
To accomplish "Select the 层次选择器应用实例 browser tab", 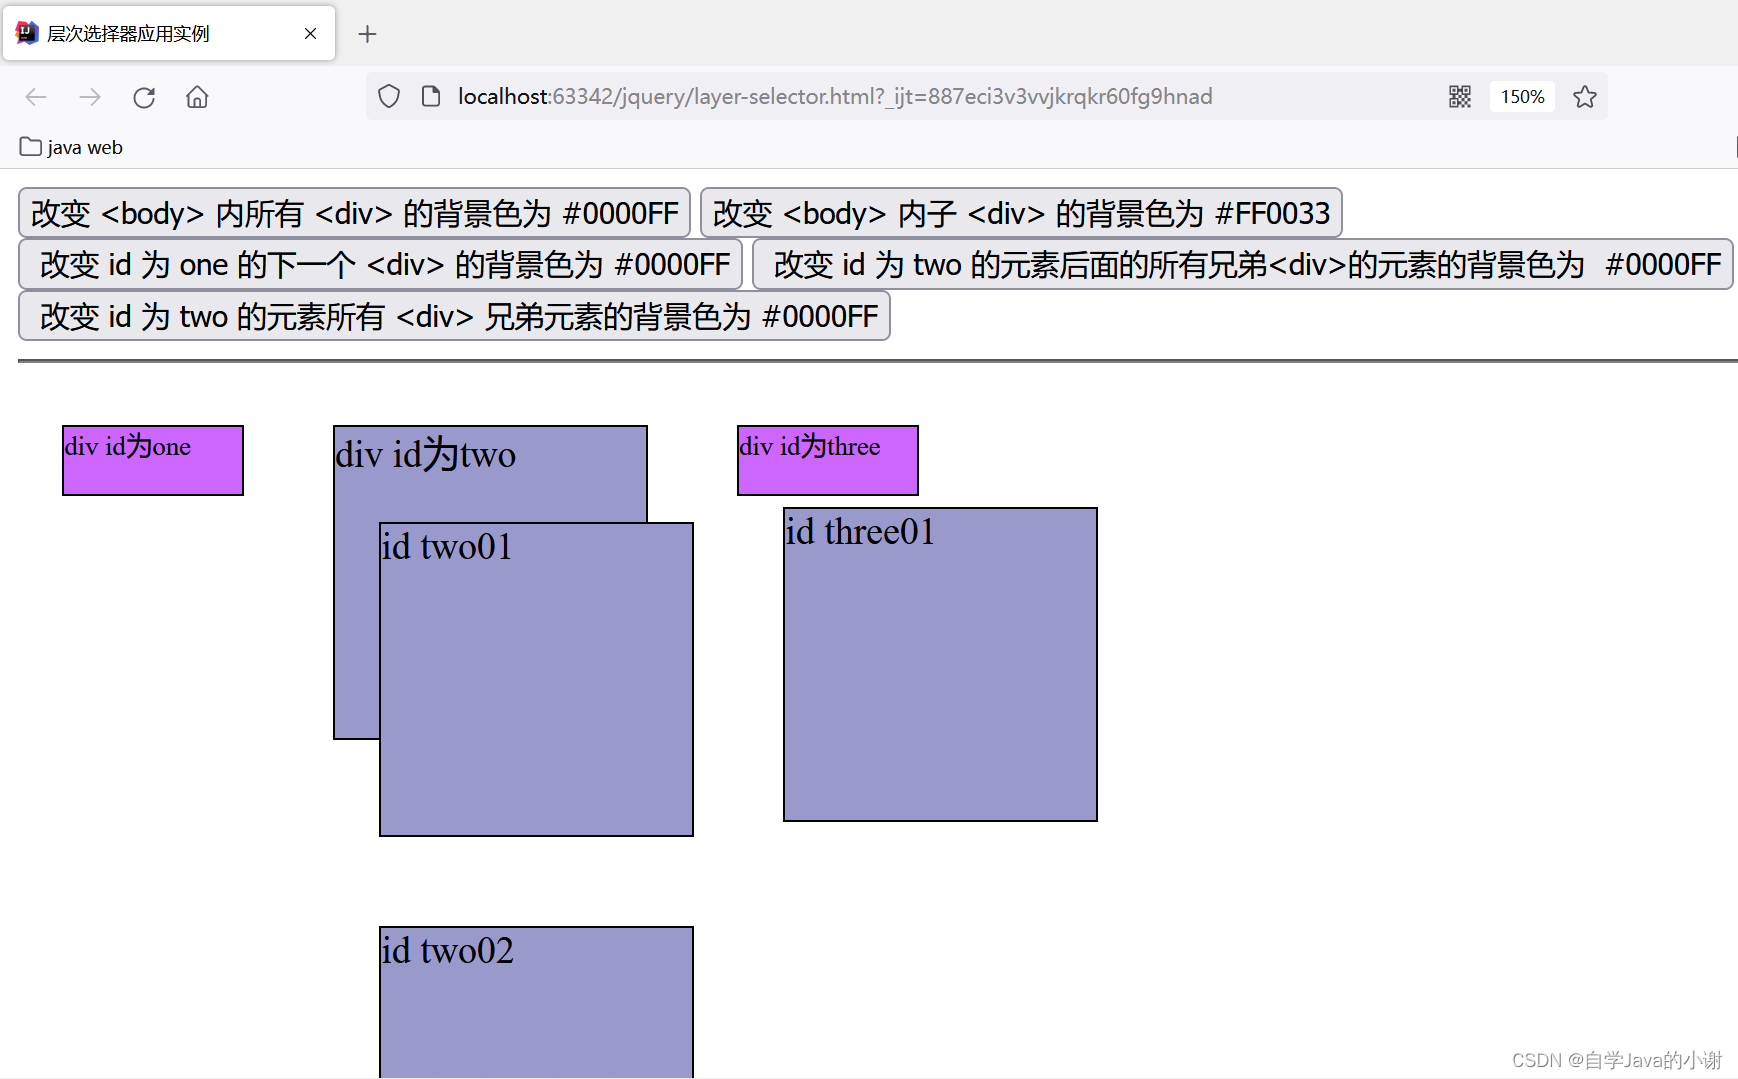I will [169, 33].
